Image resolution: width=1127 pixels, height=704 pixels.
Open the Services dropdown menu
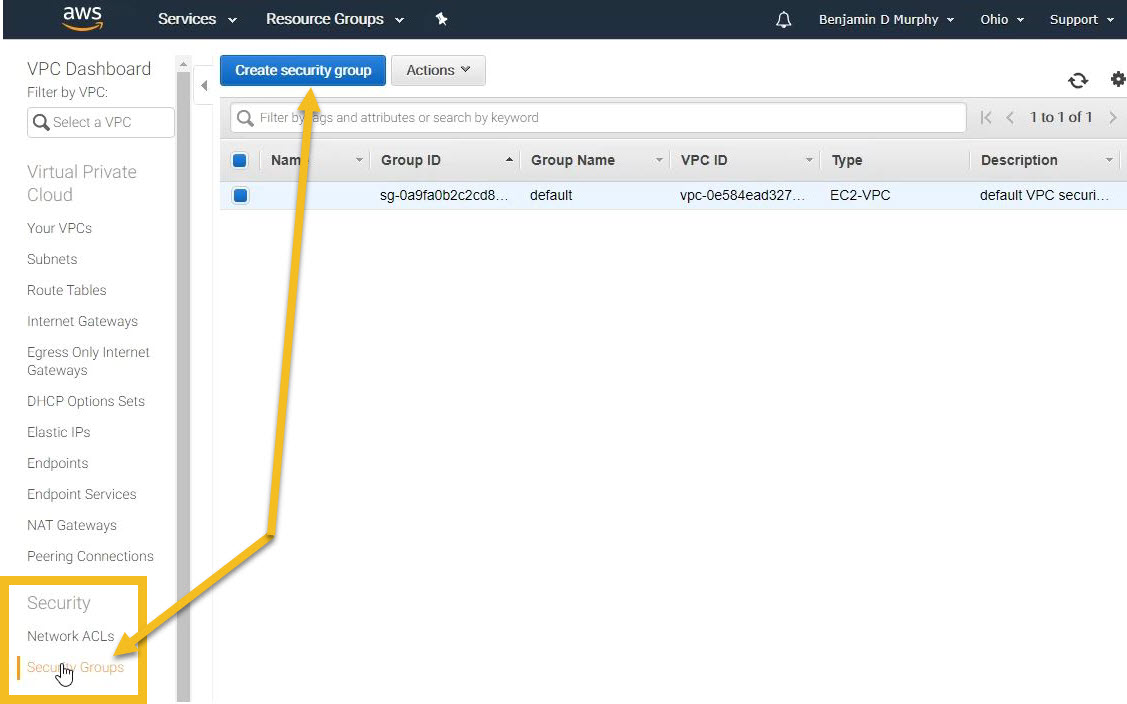[x=197, y=19]
